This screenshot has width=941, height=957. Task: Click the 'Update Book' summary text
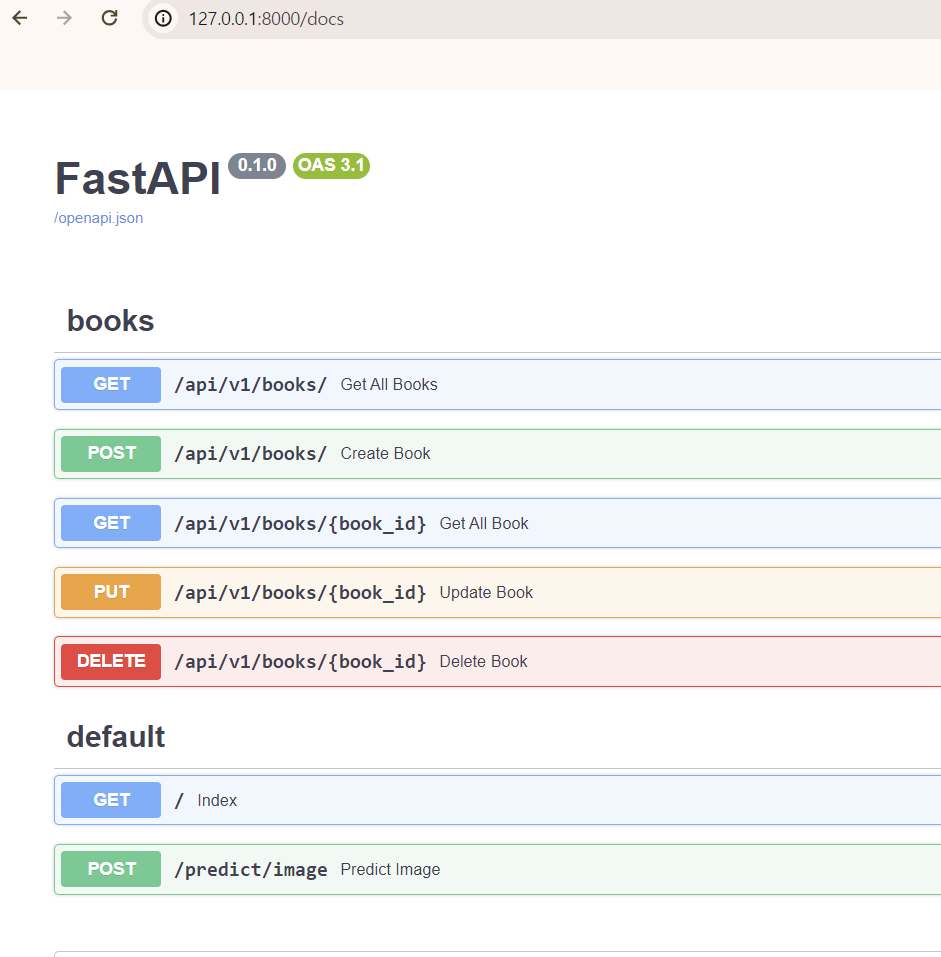tap(486, 593)
